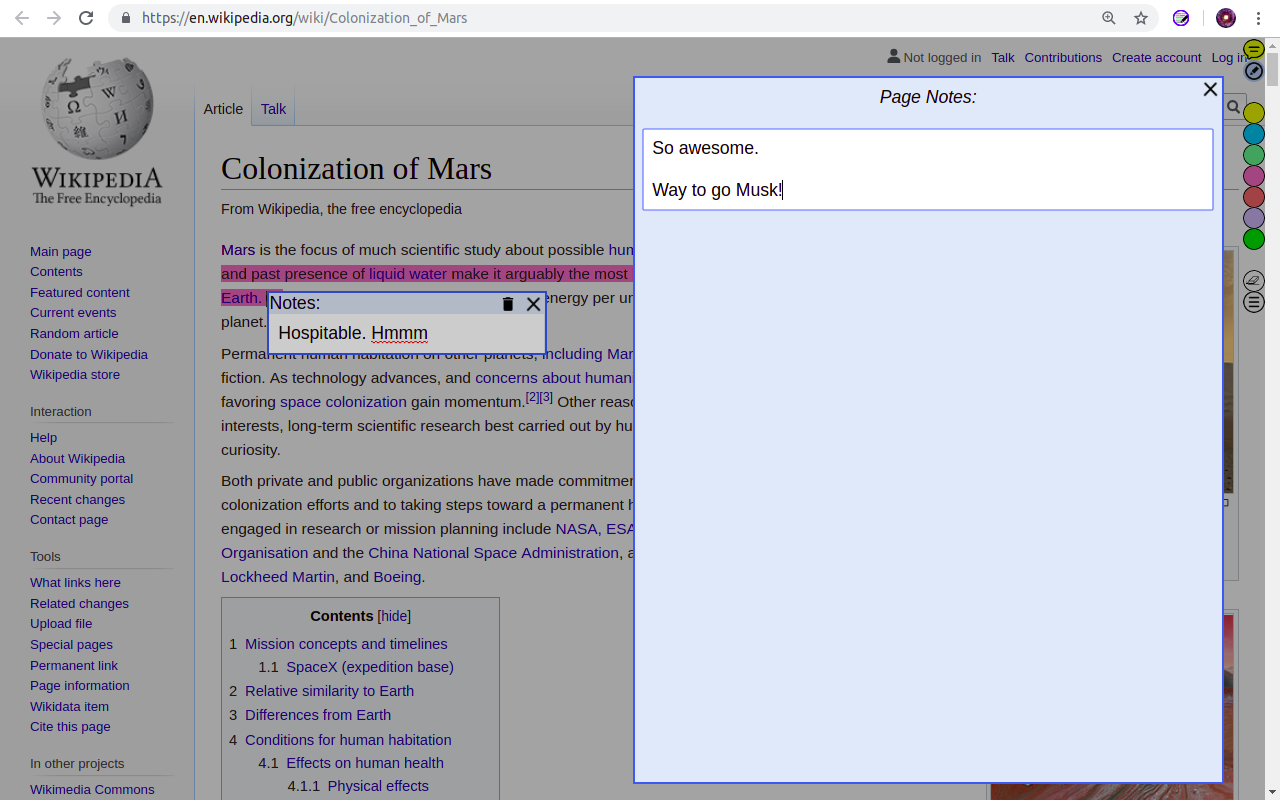Open the Chrome three-dot menu

click(x=1257, y=18)
